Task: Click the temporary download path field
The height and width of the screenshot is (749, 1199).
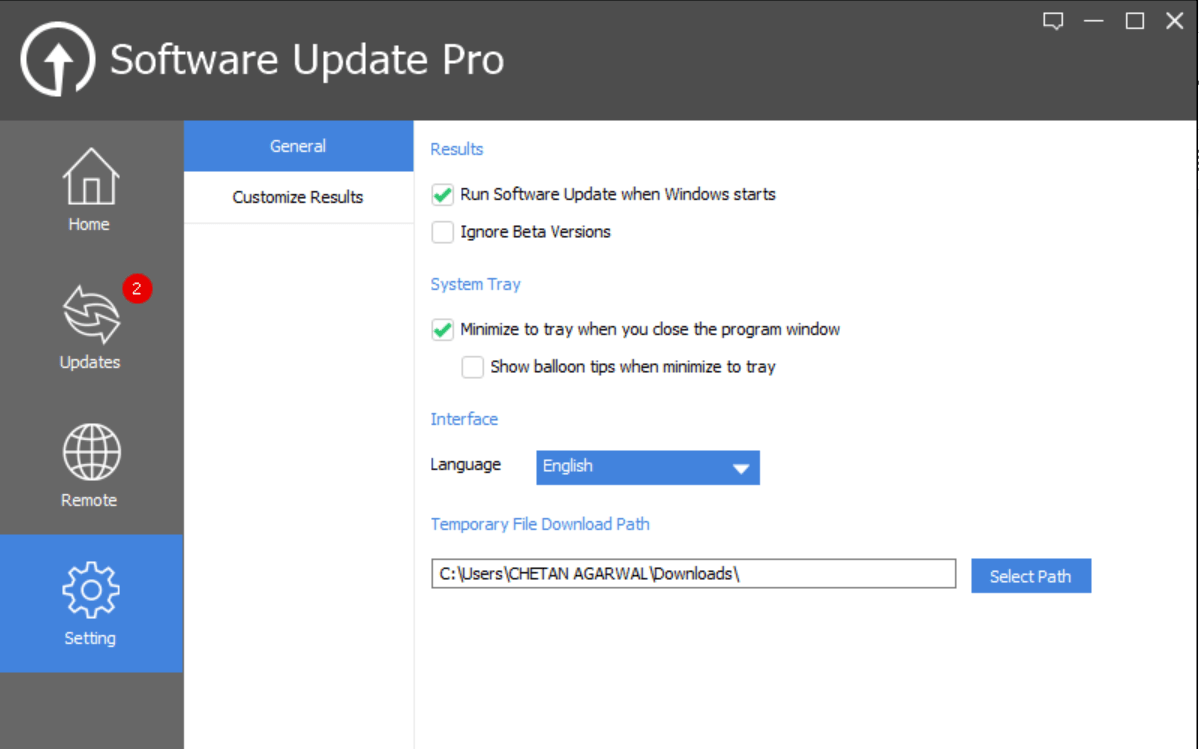Action: click(x=693, y=574)
